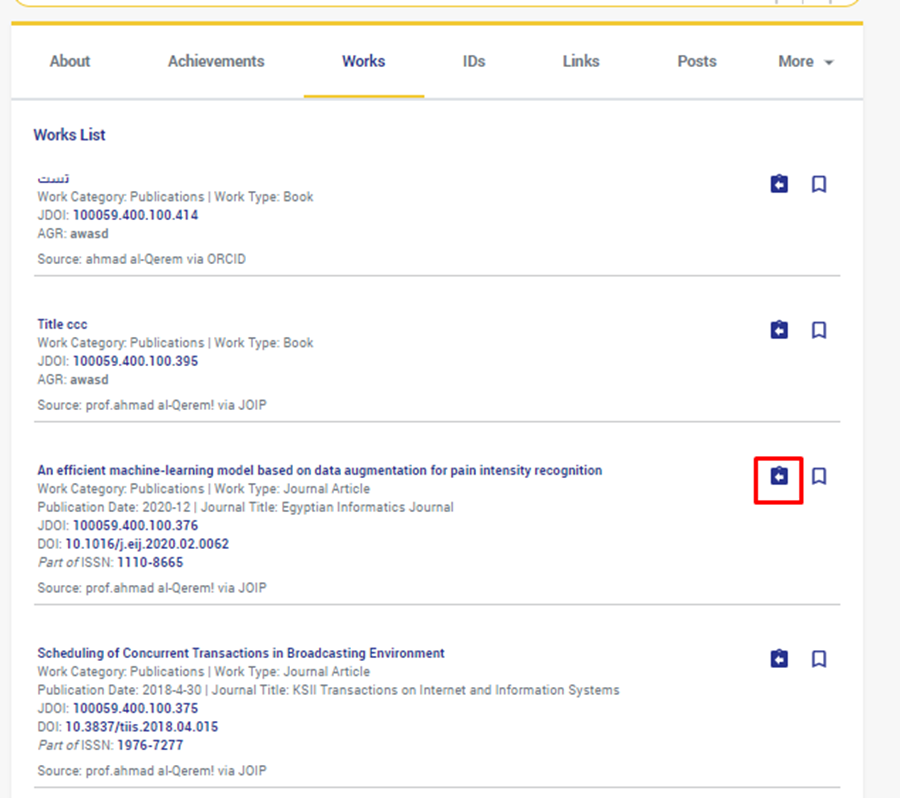Switch to the Posts tab
The width and height of the screenshot is (900, 798).
(x=696, y=61)
